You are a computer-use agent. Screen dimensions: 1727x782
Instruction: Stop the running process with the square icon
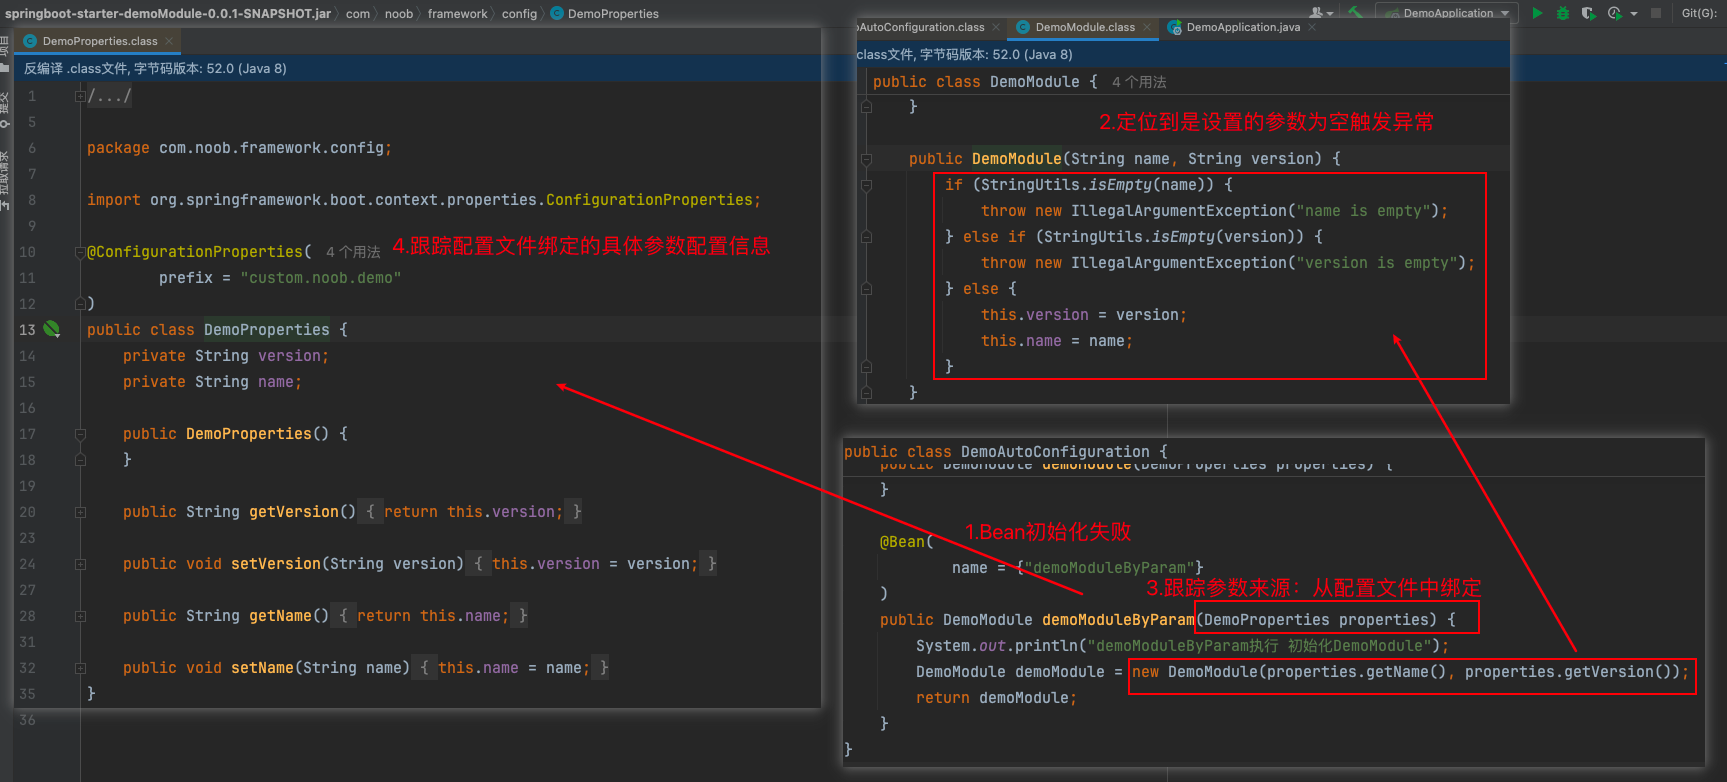pyautogui.click(x=1656, y=13)
